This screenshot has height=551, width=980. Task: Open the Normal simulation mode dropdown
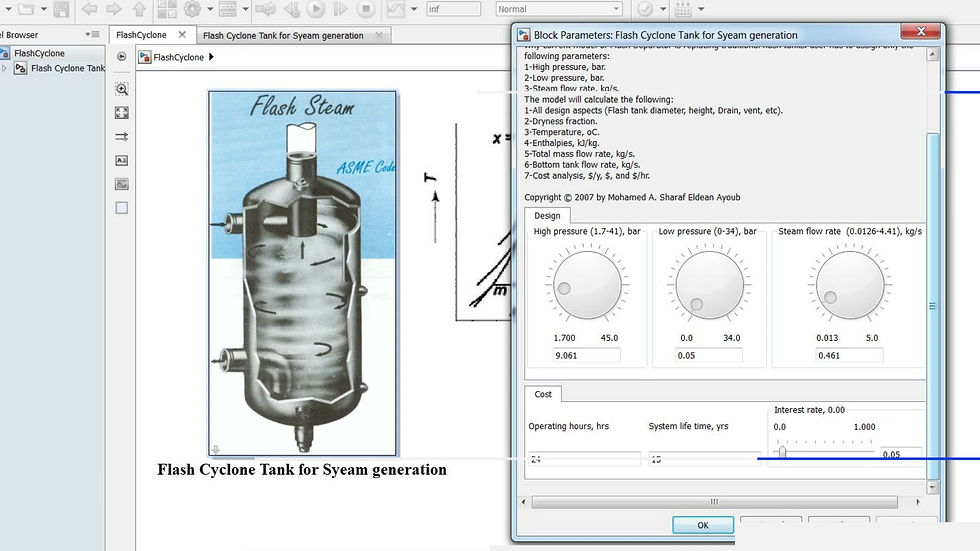559,9
